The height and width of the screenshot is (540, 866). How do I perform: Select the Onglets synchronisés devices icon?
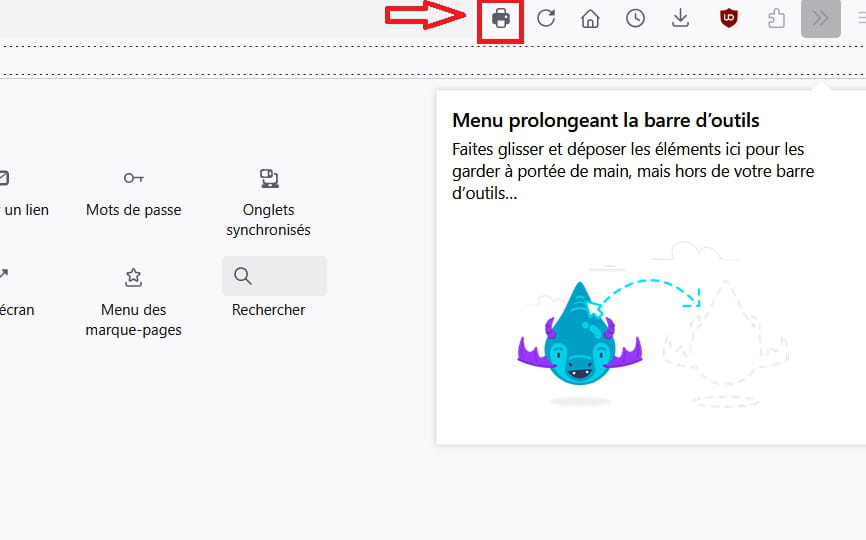tap(268, 178)
